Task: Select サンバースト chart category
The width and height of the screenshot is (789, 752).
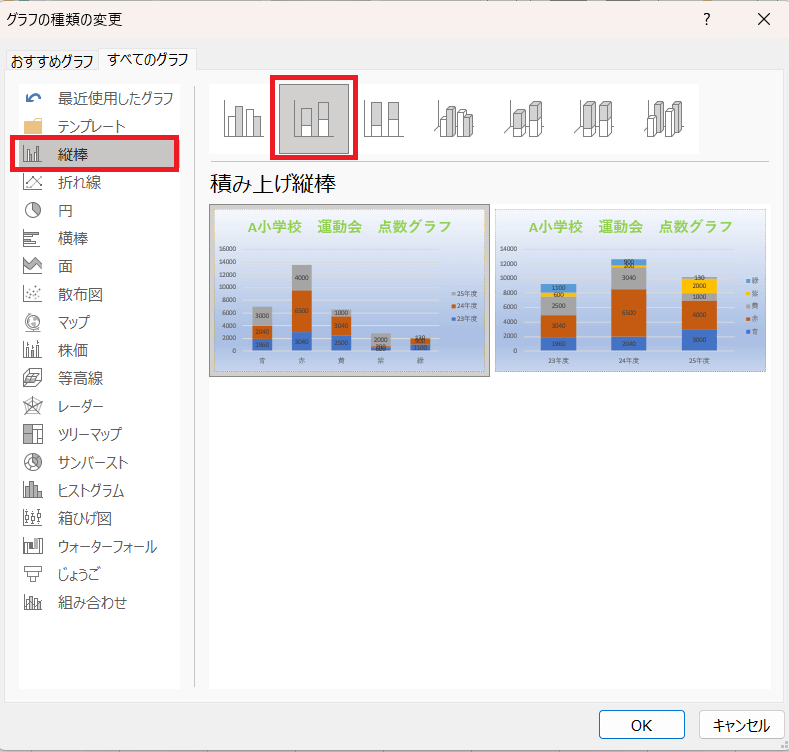Action: (x=99, y=462)
